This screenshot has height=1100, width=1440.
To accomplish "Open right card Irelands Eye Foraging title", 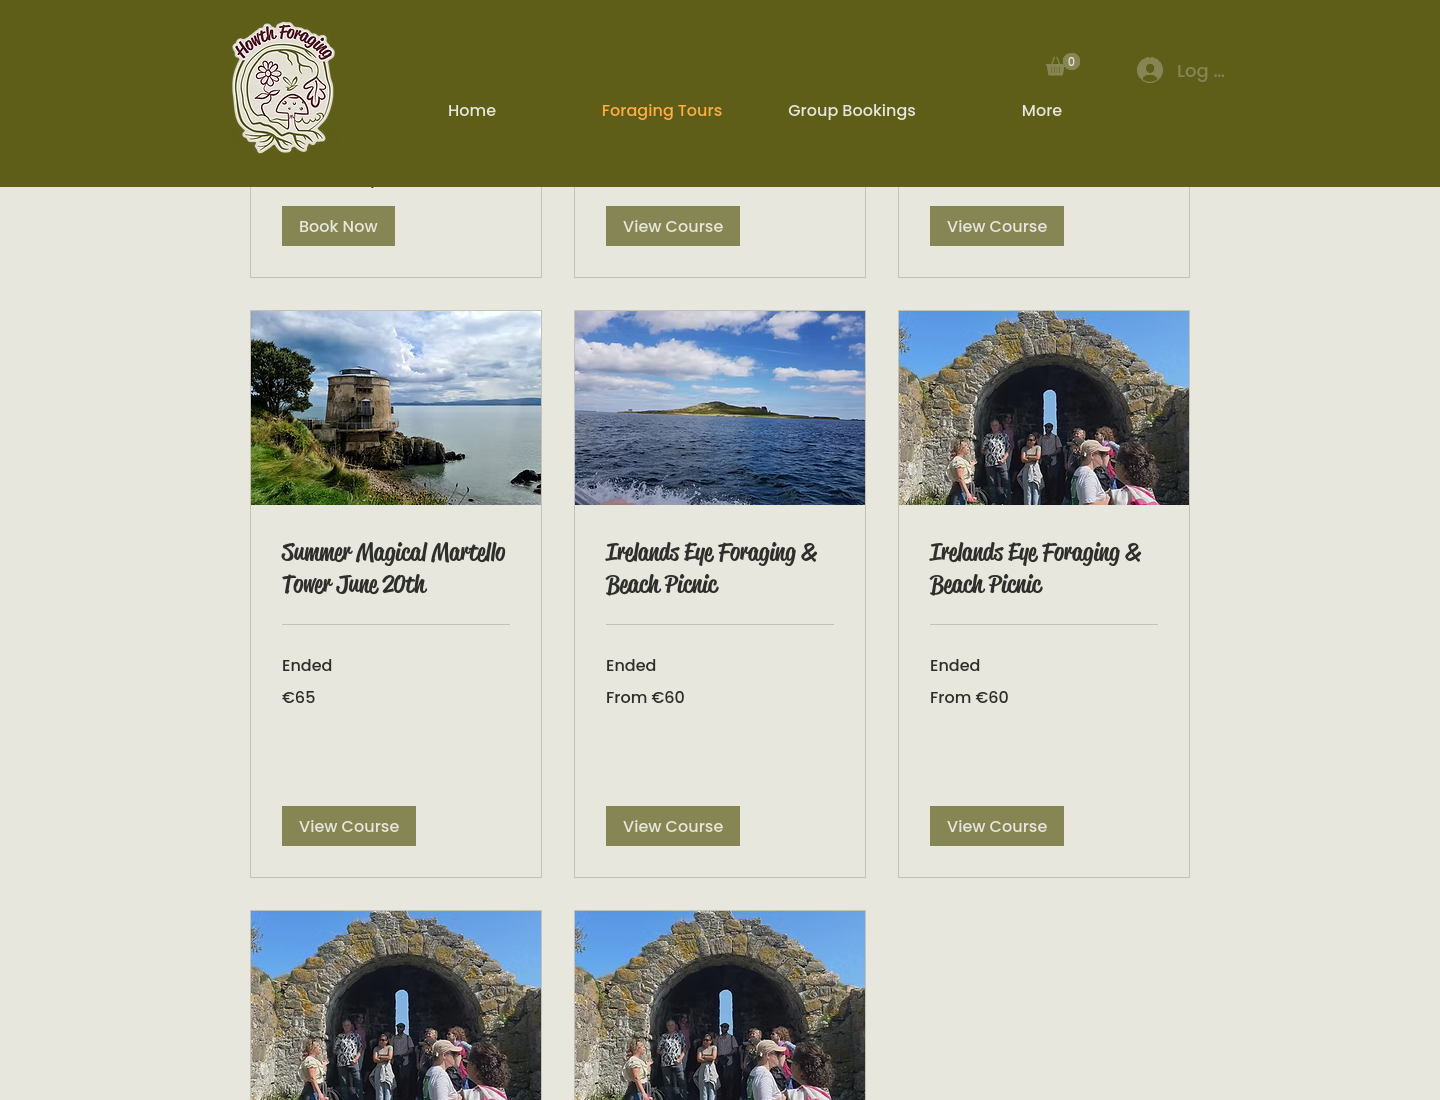I will tap(1036, 568).
